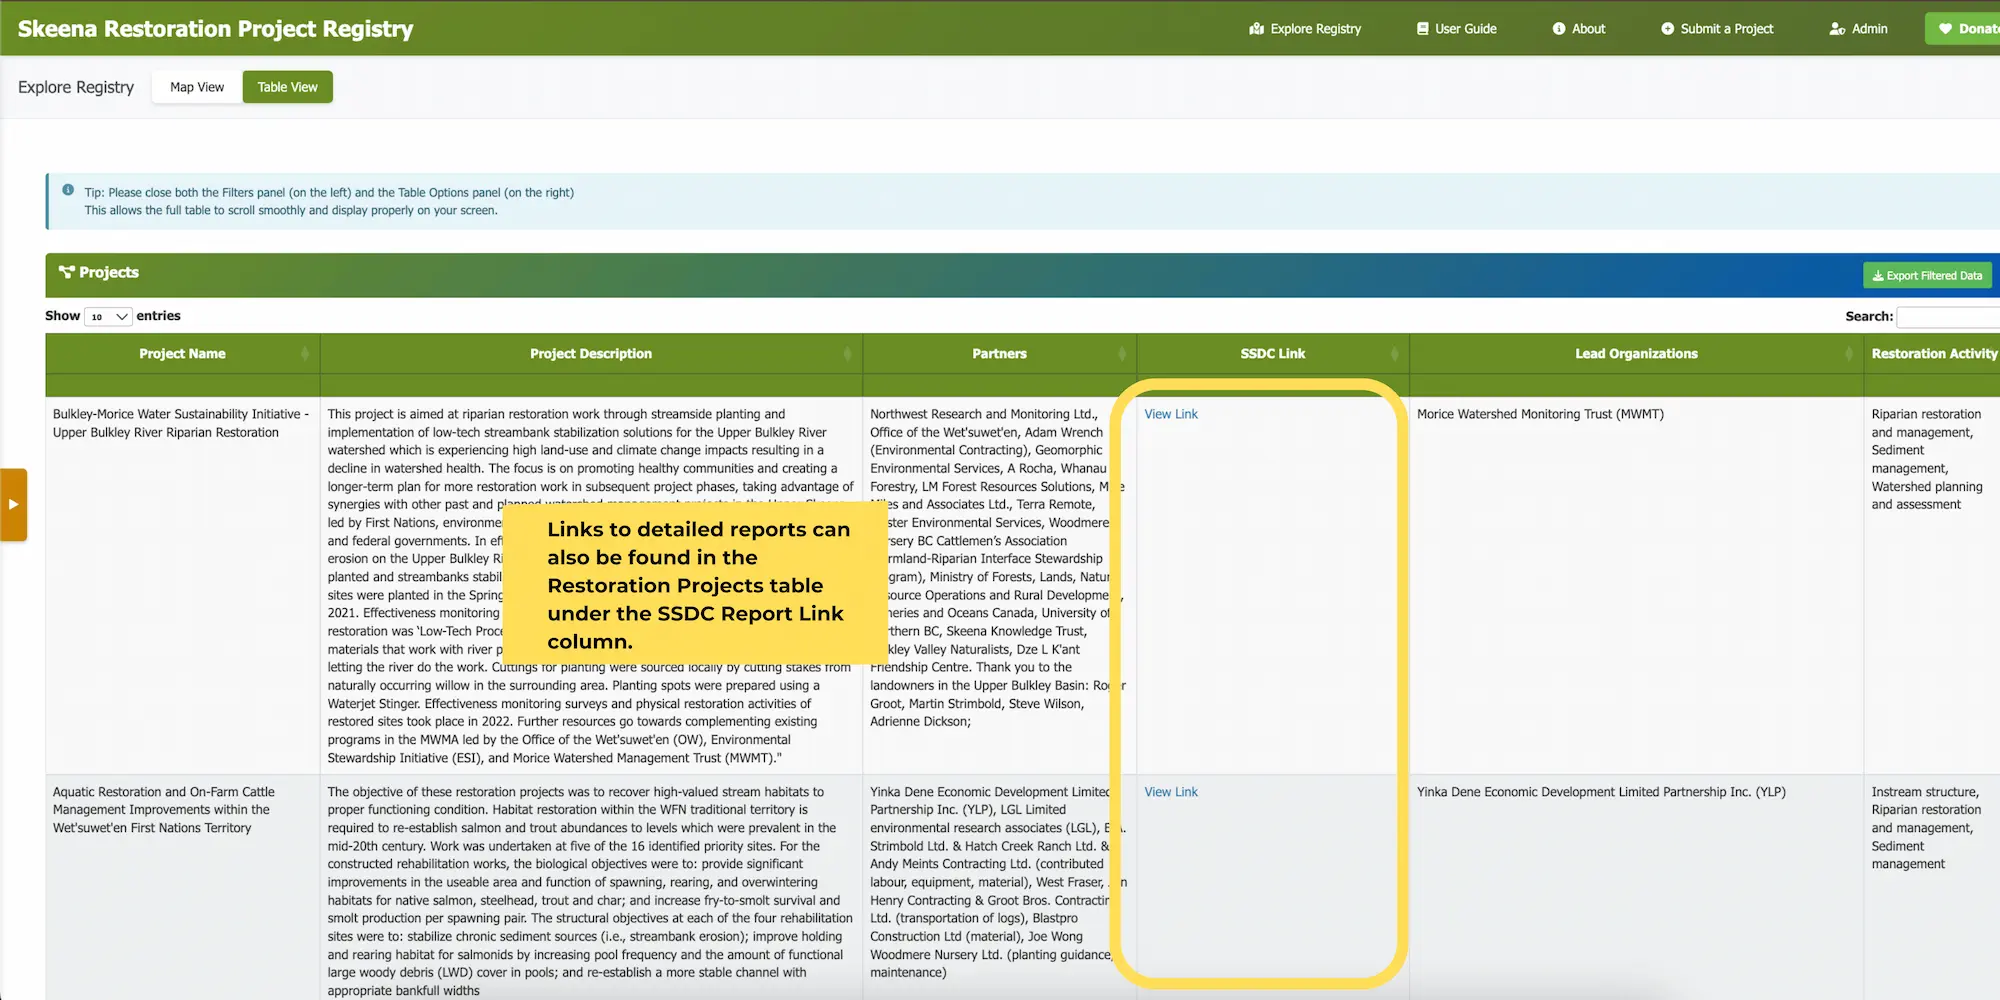
Task: Toggle sort on the Partners column
Action: pyautogui.click(x=1120, y=353)
